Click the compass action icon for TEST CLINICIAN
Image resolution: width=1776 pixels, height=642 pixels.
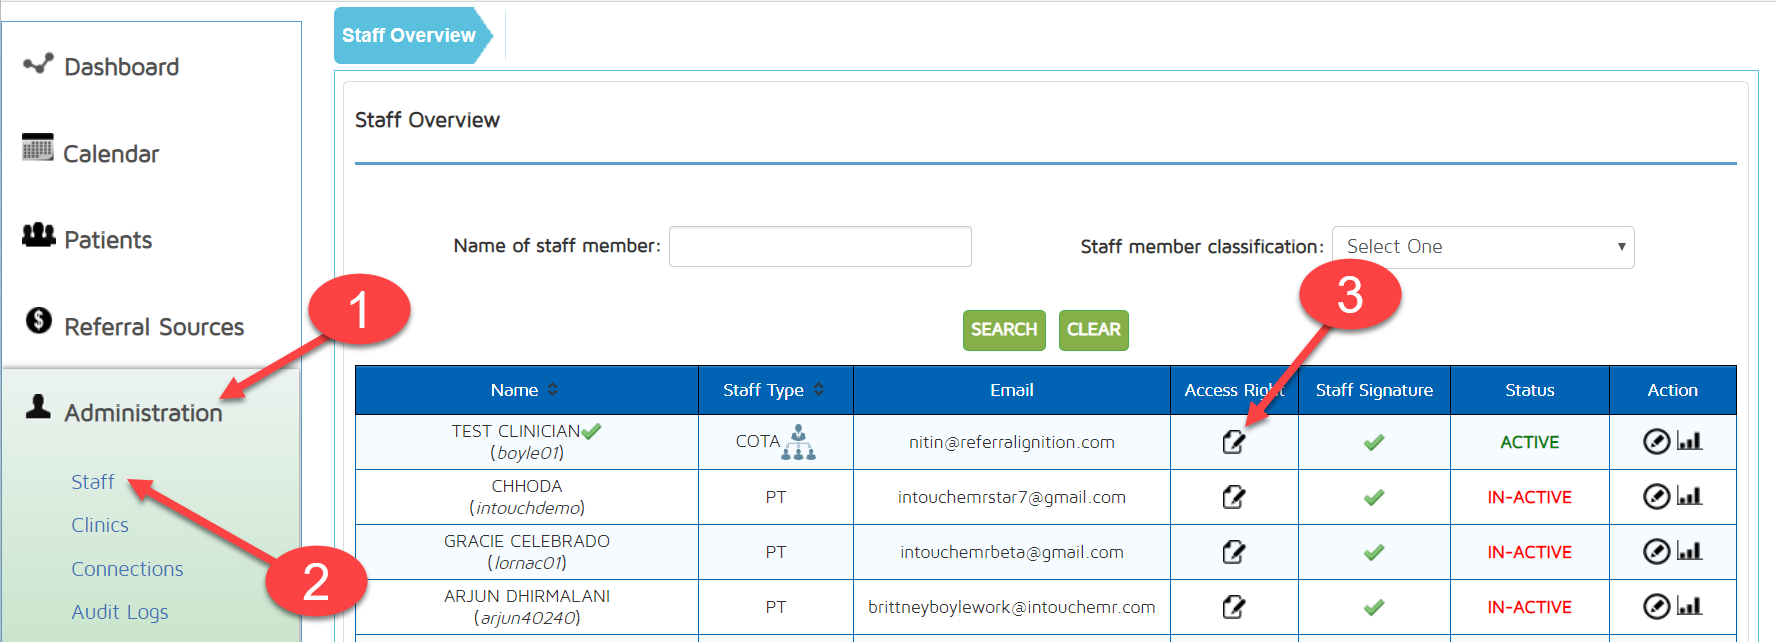tap(1656, 441)
